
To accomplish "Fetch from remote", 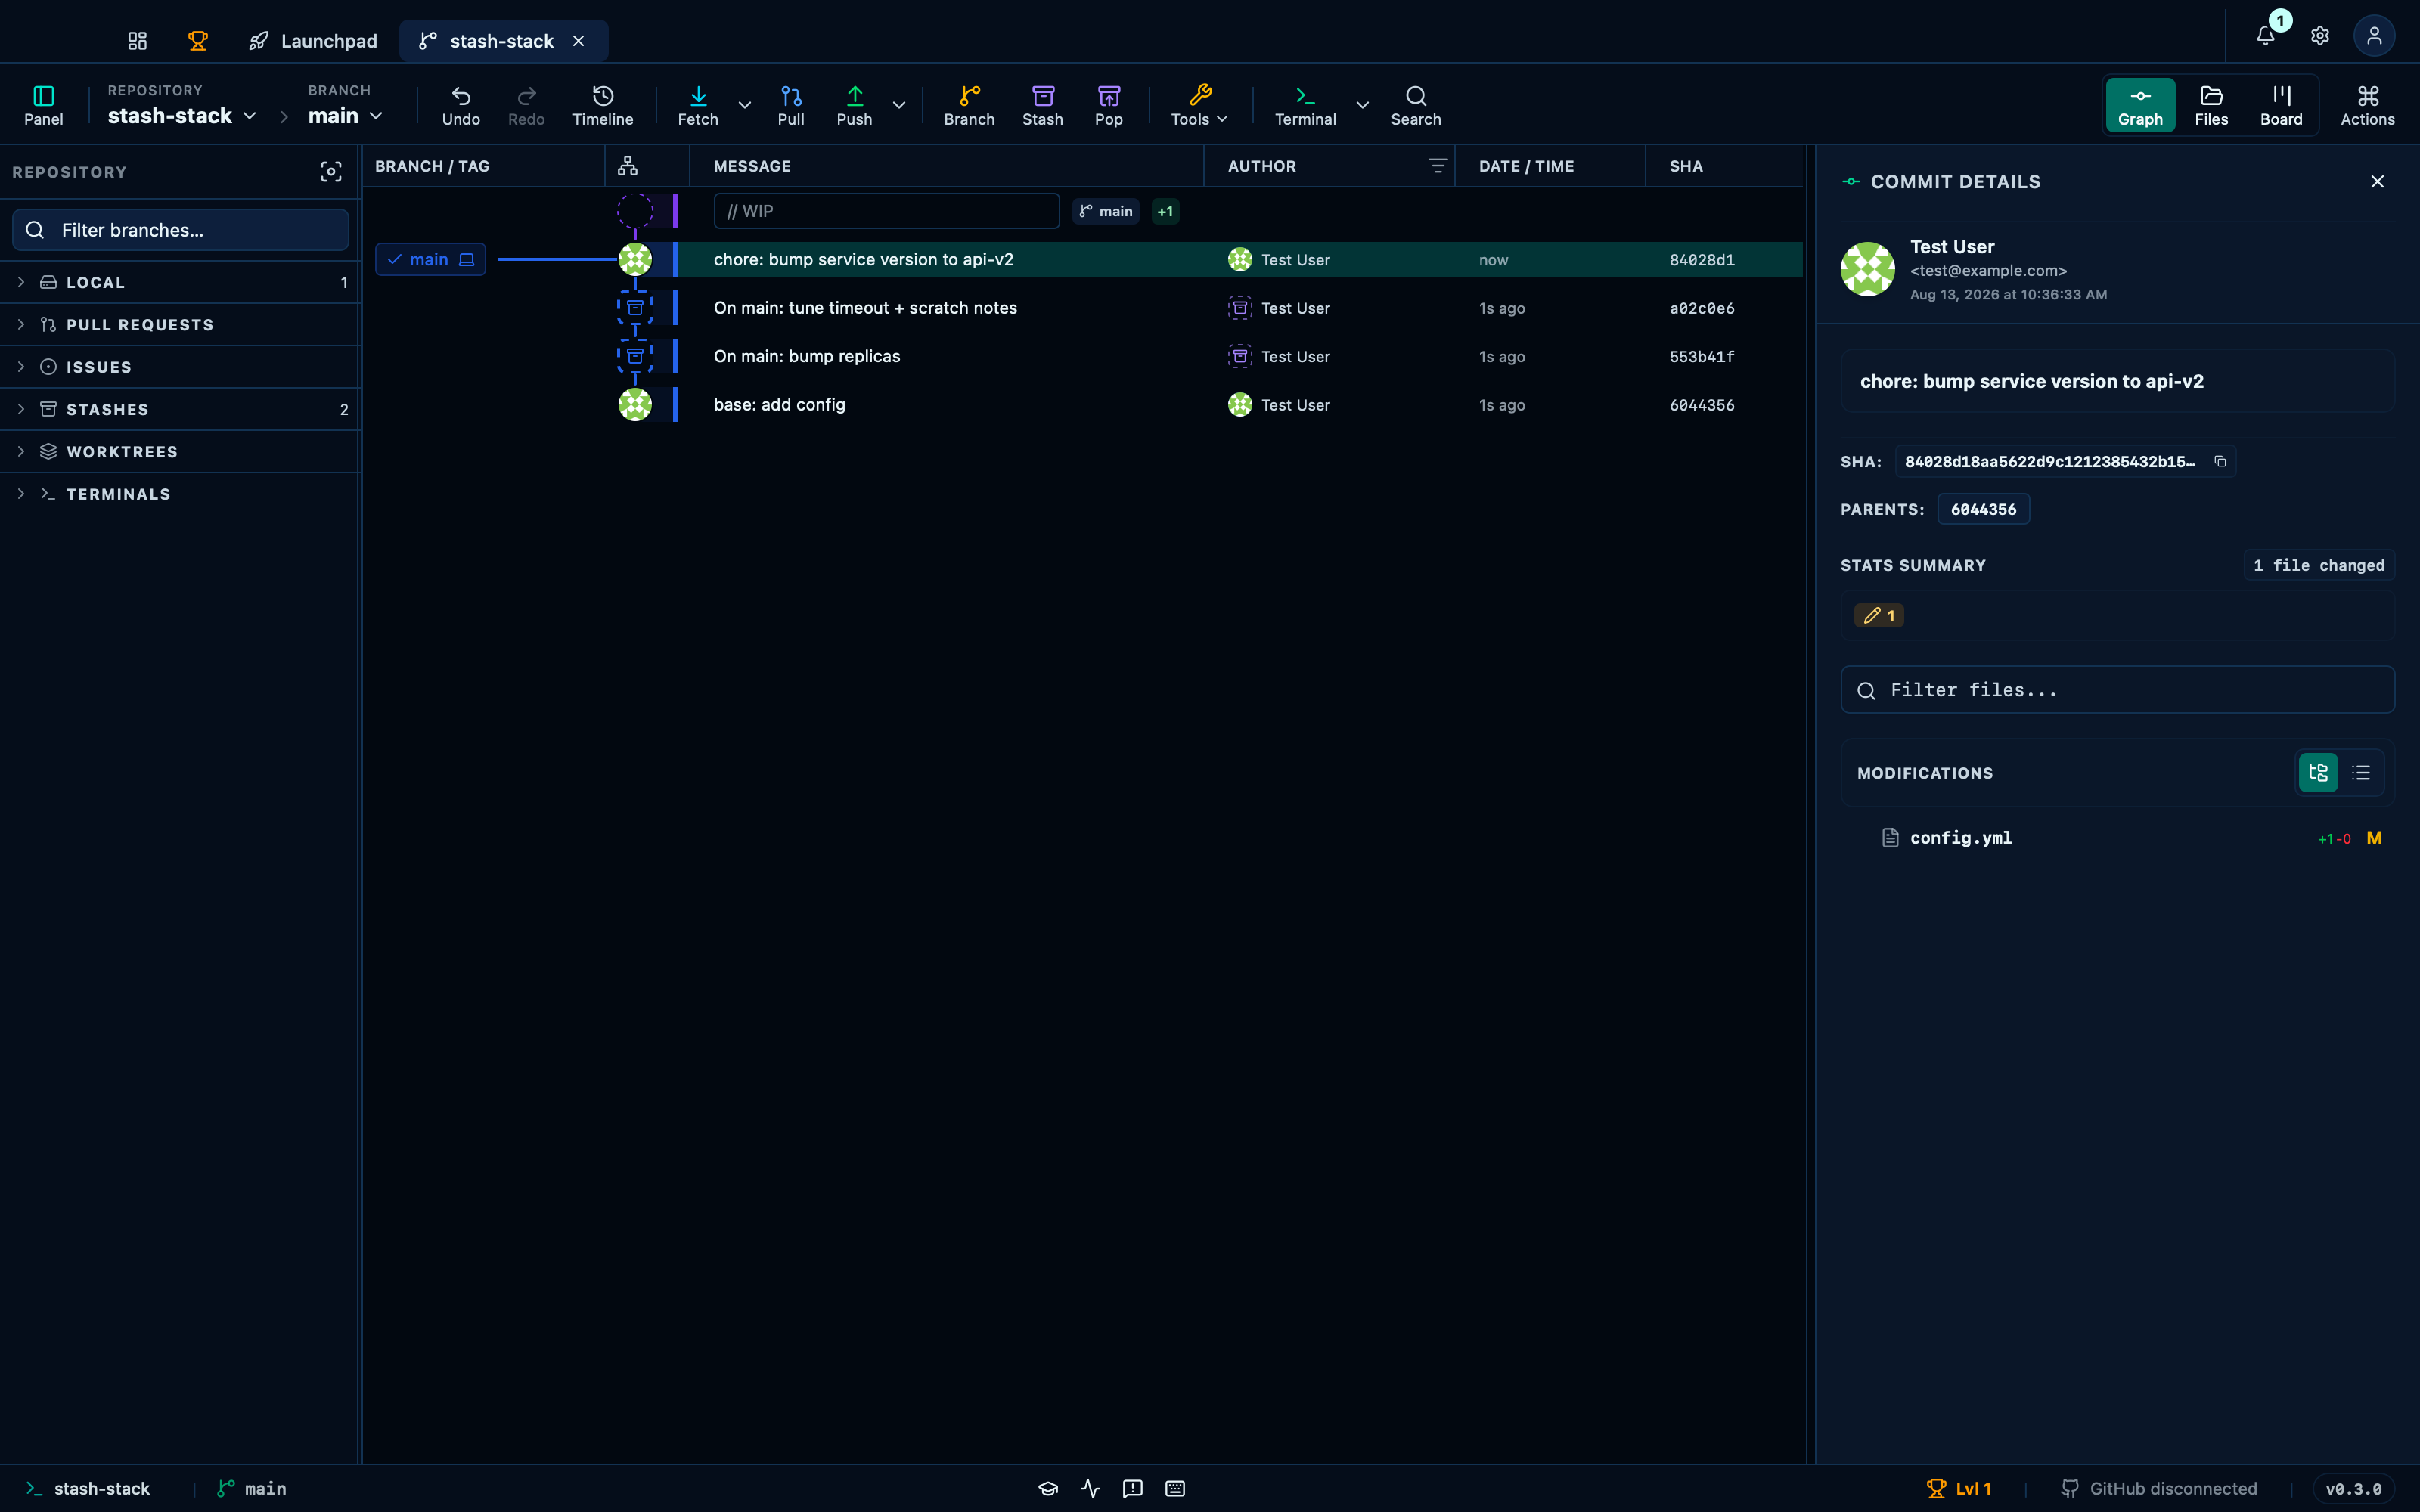I will [x=697, y=105].
